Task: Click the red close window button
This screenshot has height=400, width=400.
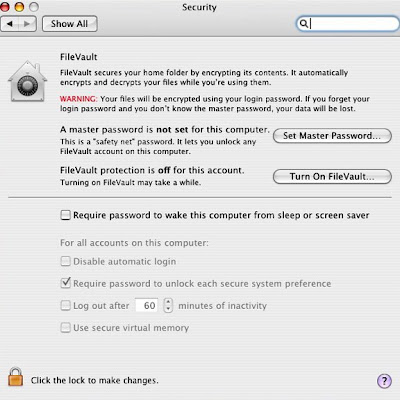Action: (x=4, y=6)
